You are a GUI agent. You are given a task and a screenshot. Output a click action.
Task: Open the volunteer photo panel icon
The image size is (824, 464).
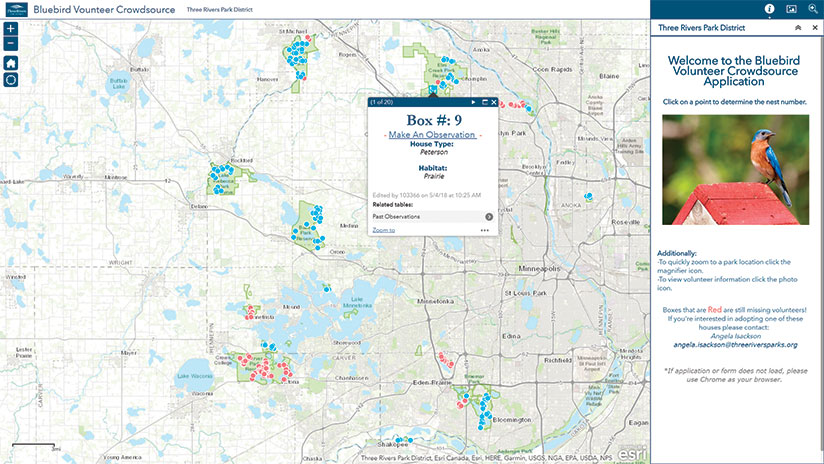coord(791,8)
